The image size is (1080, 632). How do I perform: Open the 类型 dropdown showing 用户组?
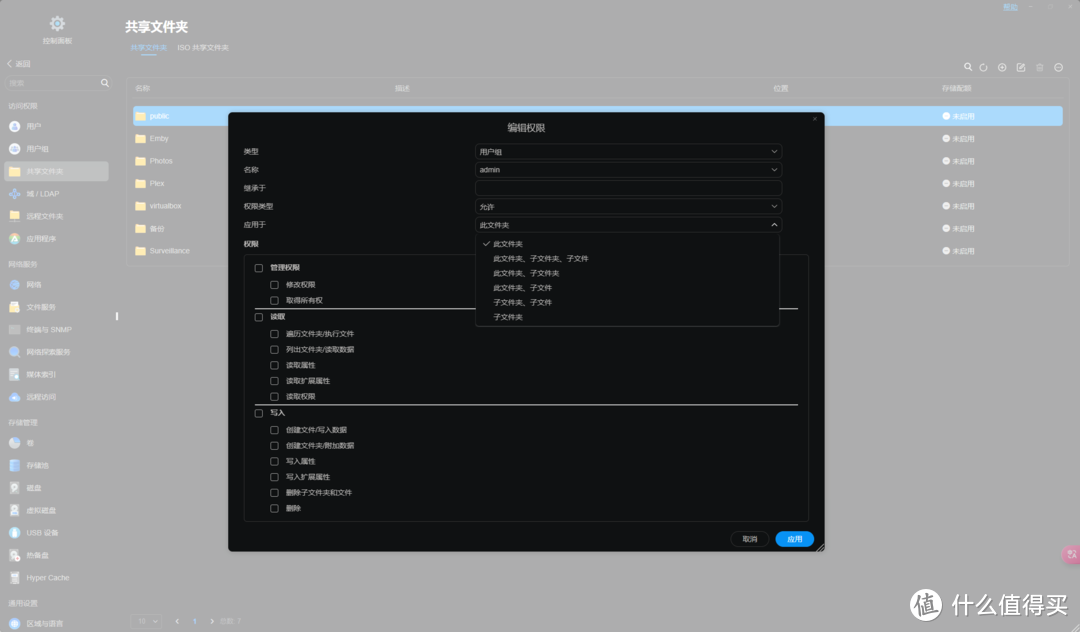click(628, 151)
